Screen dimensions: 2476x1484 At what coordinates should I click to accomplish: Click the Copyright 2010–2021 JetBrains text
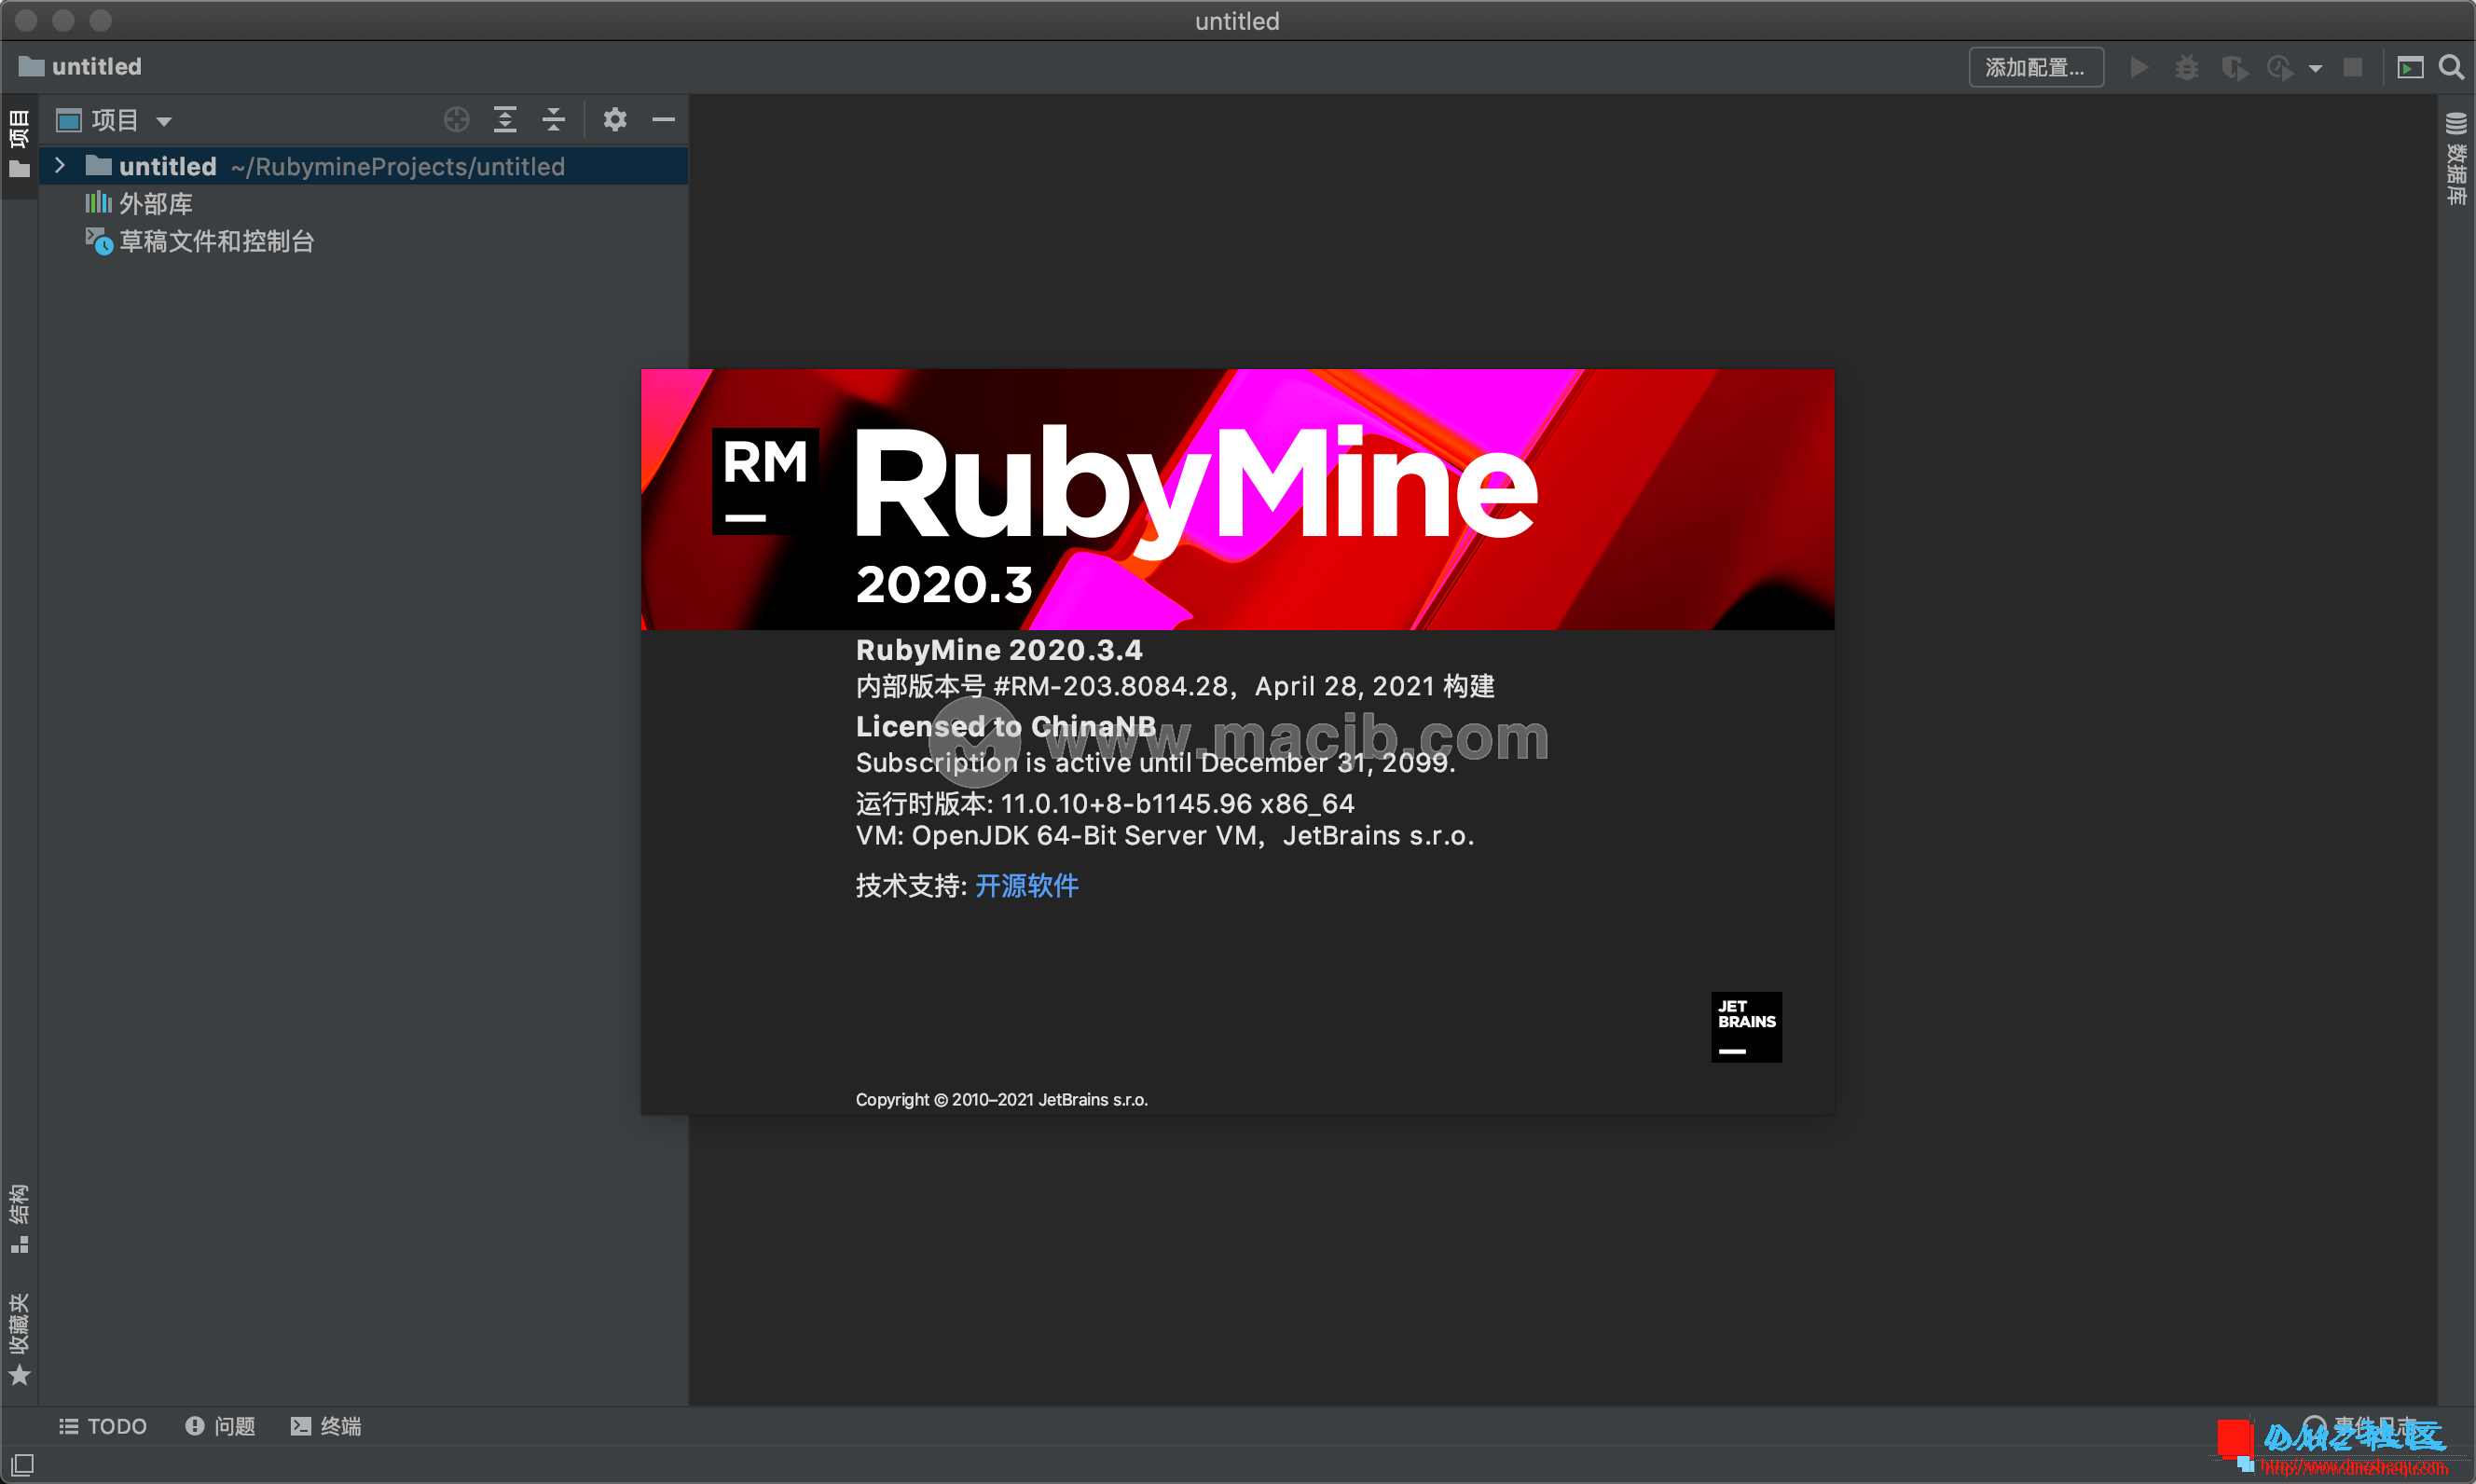(1002, 1099)
